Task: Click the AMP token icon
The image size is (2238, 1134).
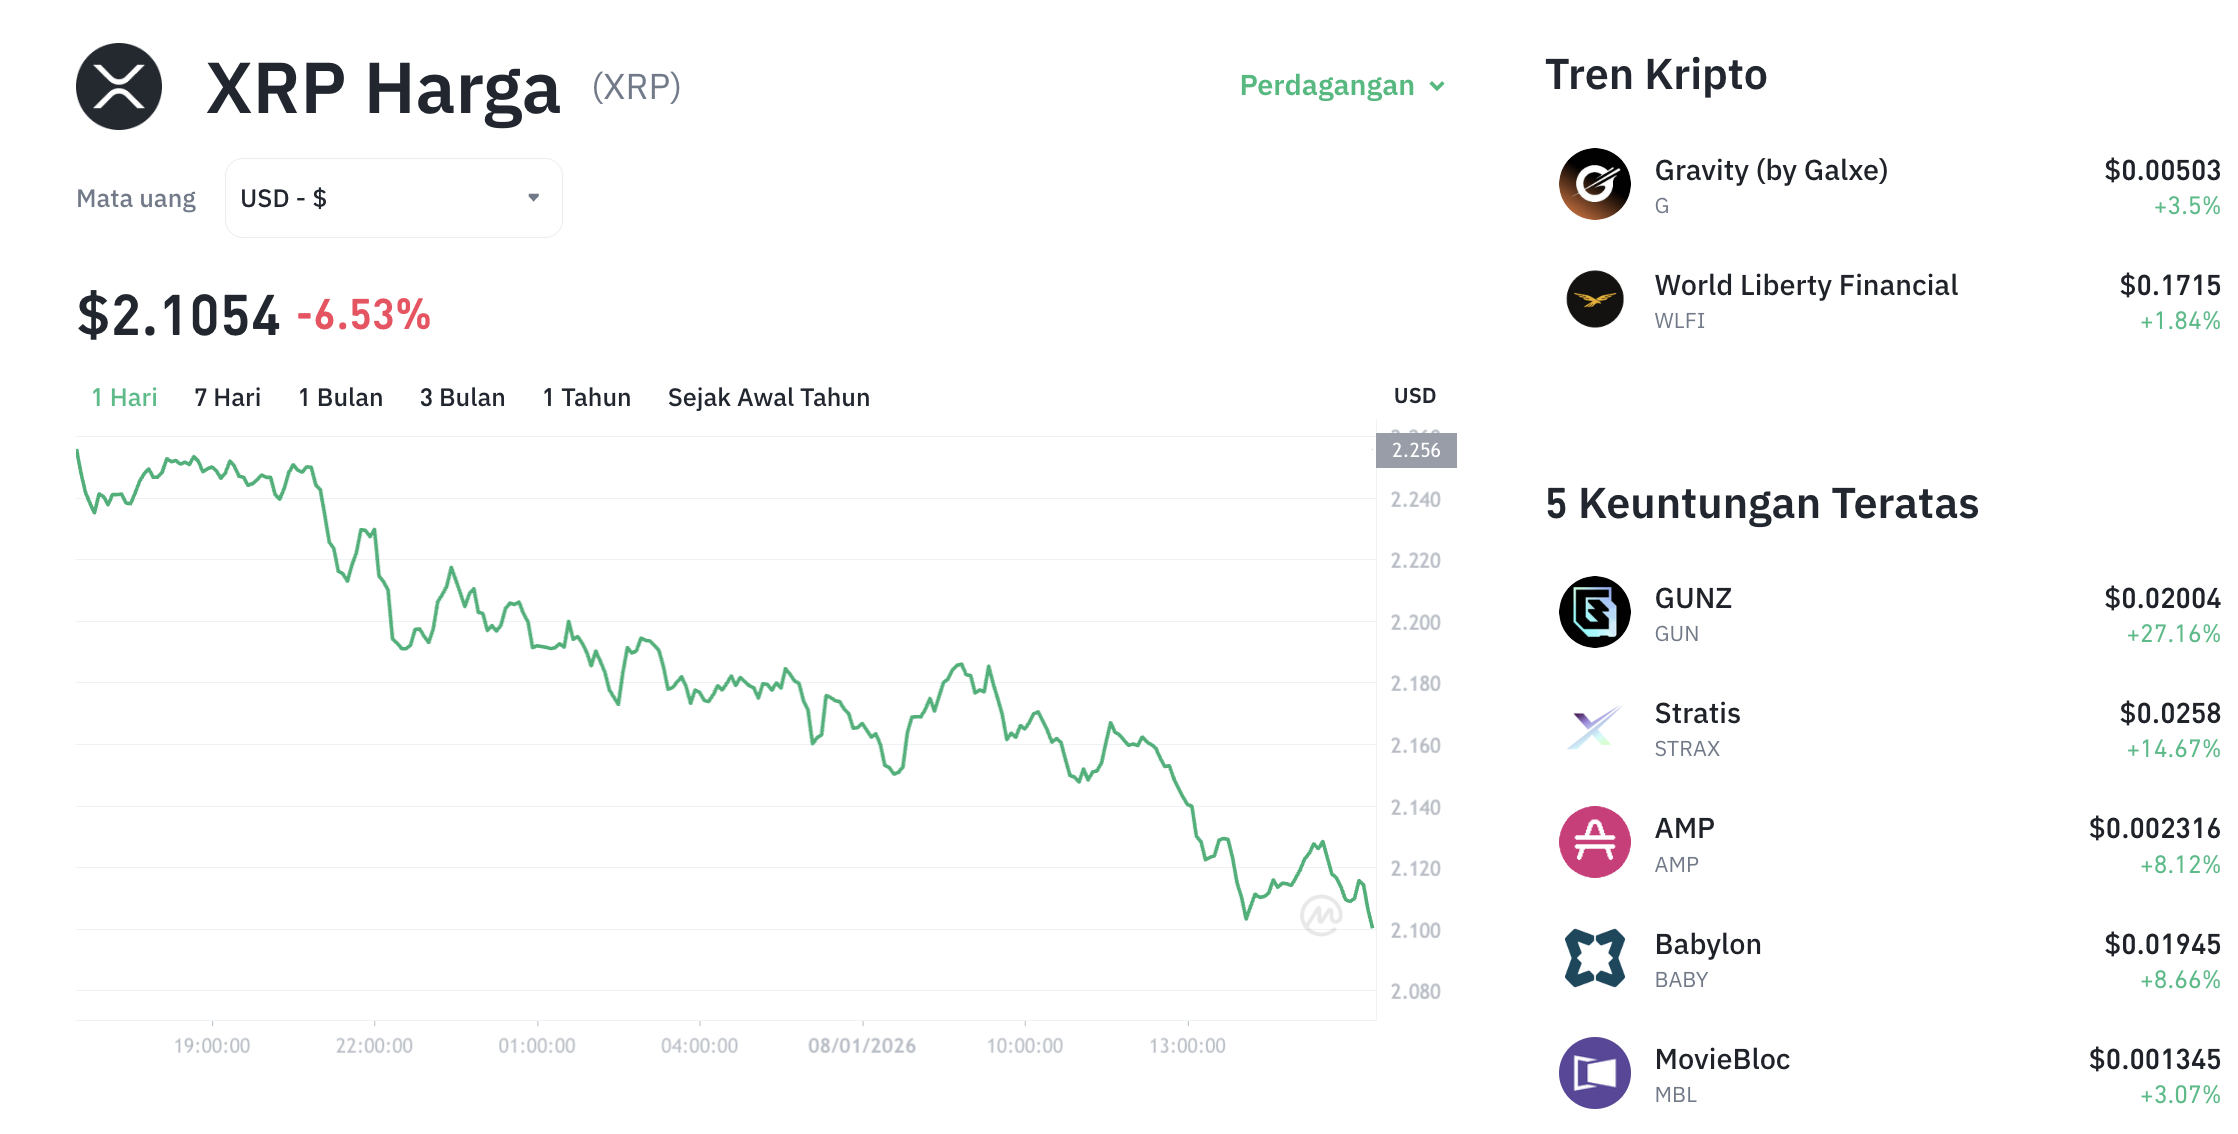Action: pos(1594,842)
